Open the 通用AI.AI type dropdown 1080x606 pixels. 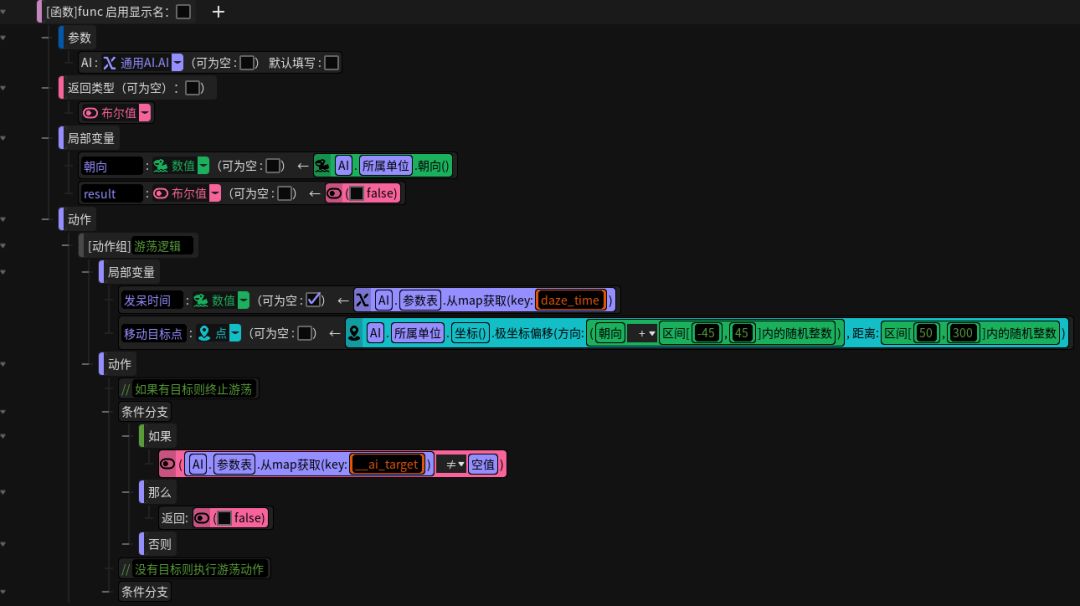coord(178,63)
